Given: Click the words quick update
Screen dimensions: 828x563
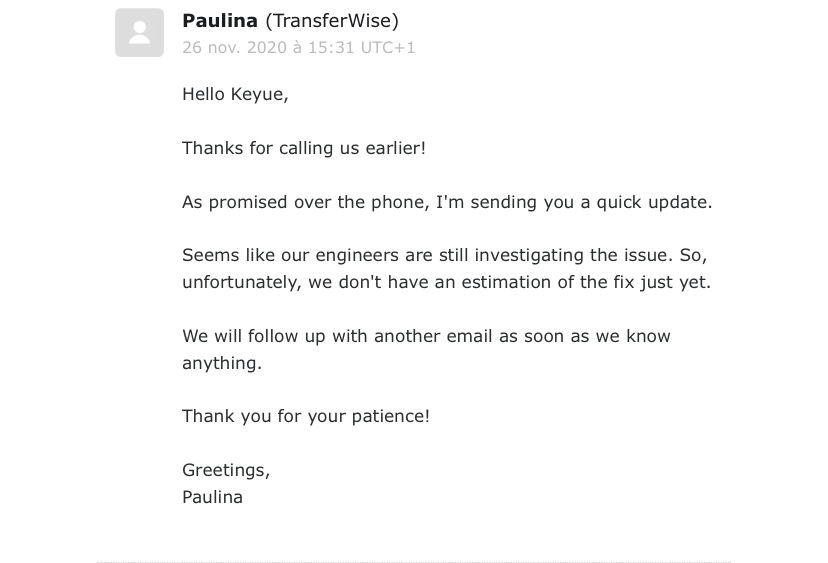Looking at the screenshot, I should [654, 202].
